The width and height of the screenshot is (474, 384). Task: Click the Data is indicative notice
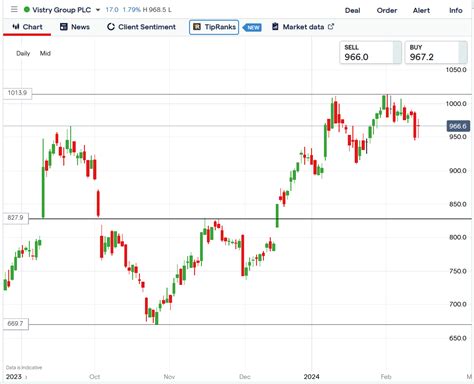click(x=24, y=368)
